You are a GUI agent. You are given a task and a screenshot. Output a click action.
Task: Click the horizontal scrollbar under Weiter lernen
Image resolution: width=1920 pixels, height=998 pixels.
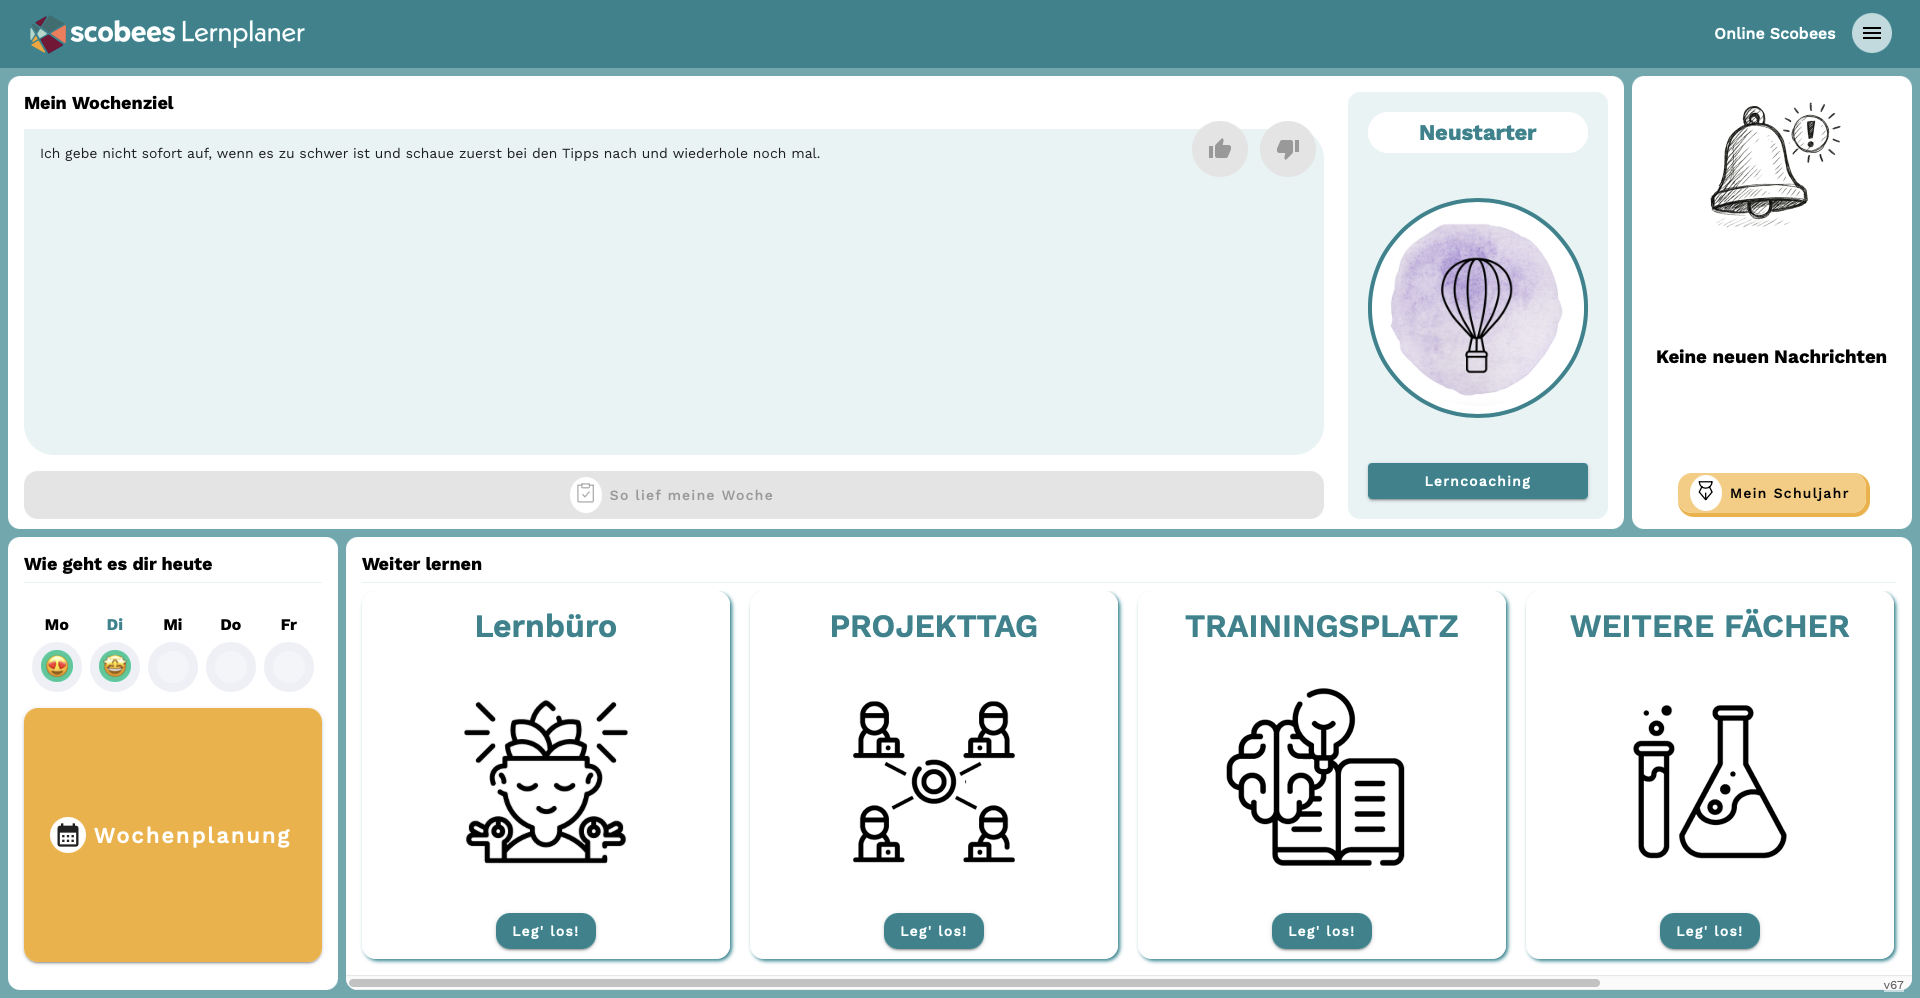[x=974, y=983]
